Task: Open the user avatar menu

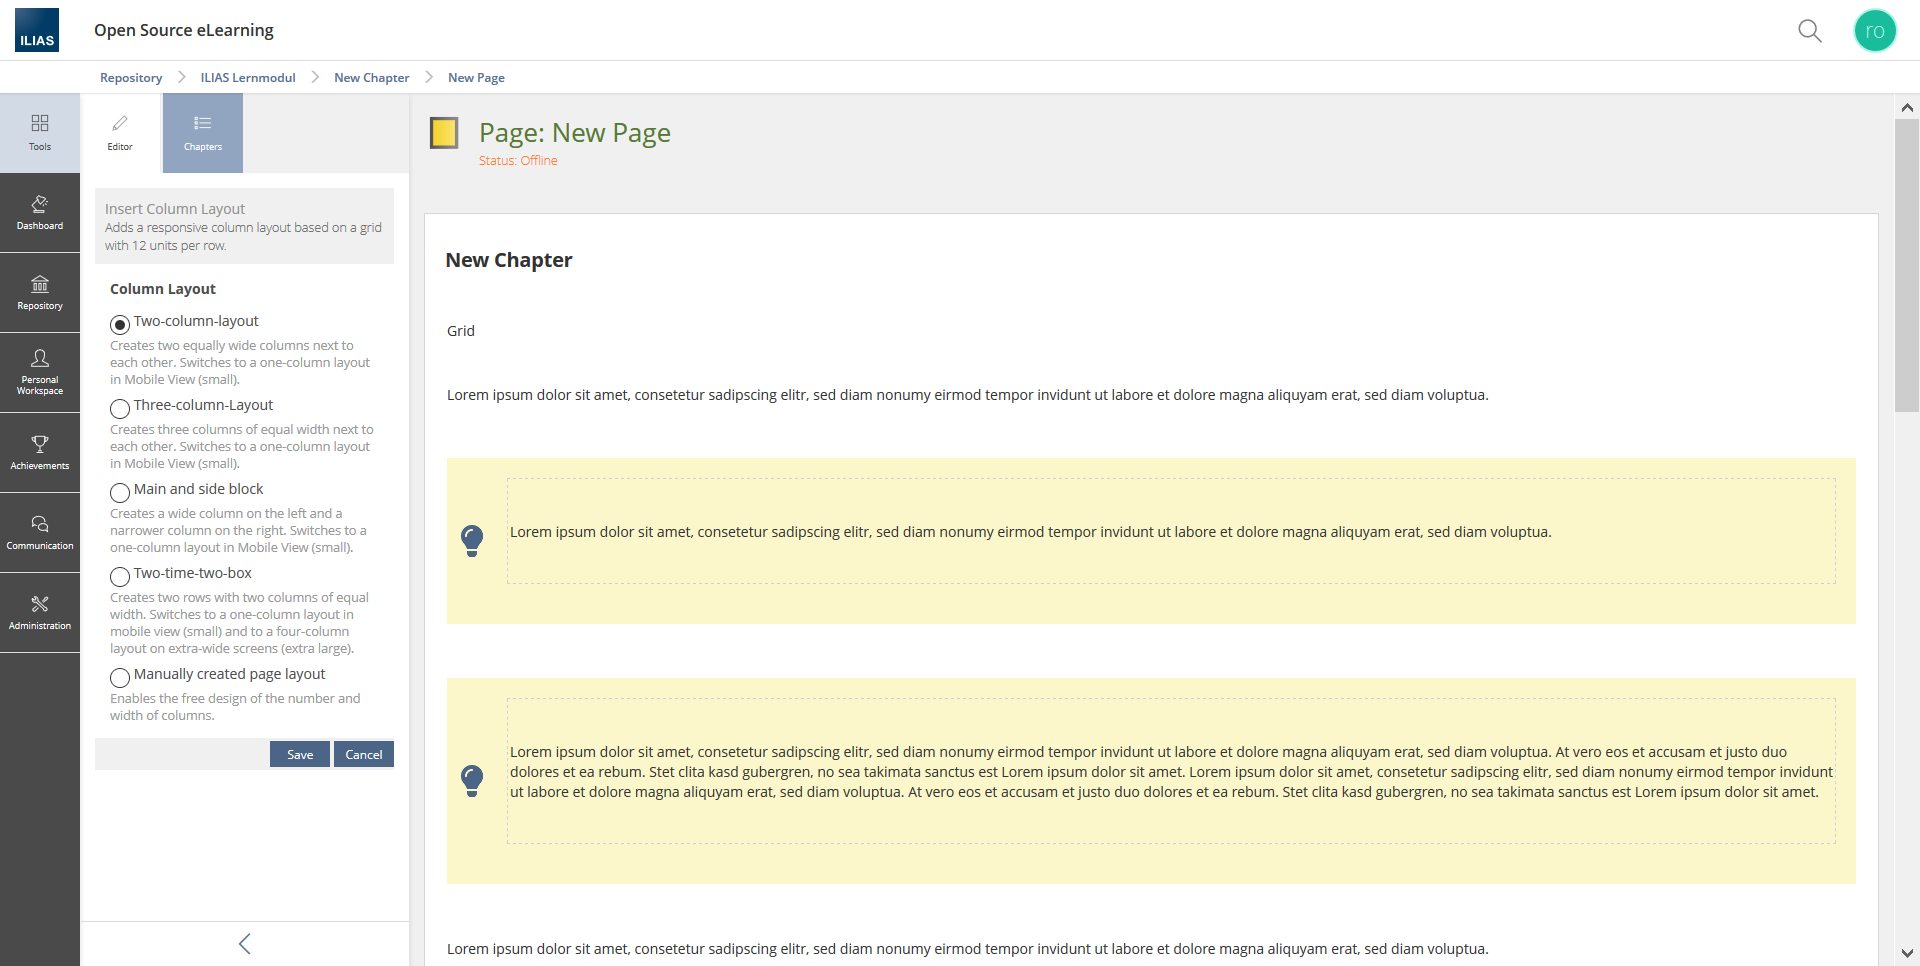Action: pos(1874,31)
